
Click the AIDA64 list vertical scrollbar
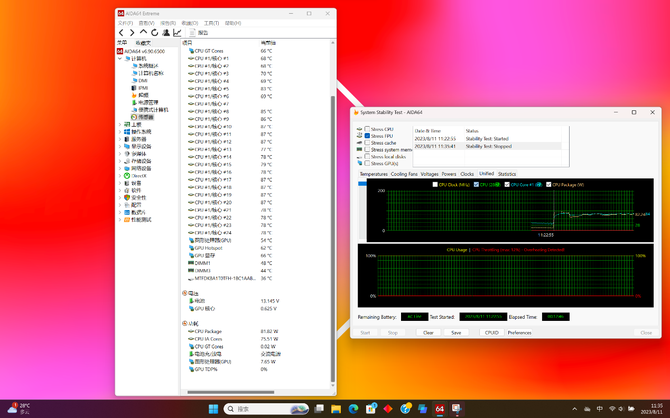click(x=333, y=239)
